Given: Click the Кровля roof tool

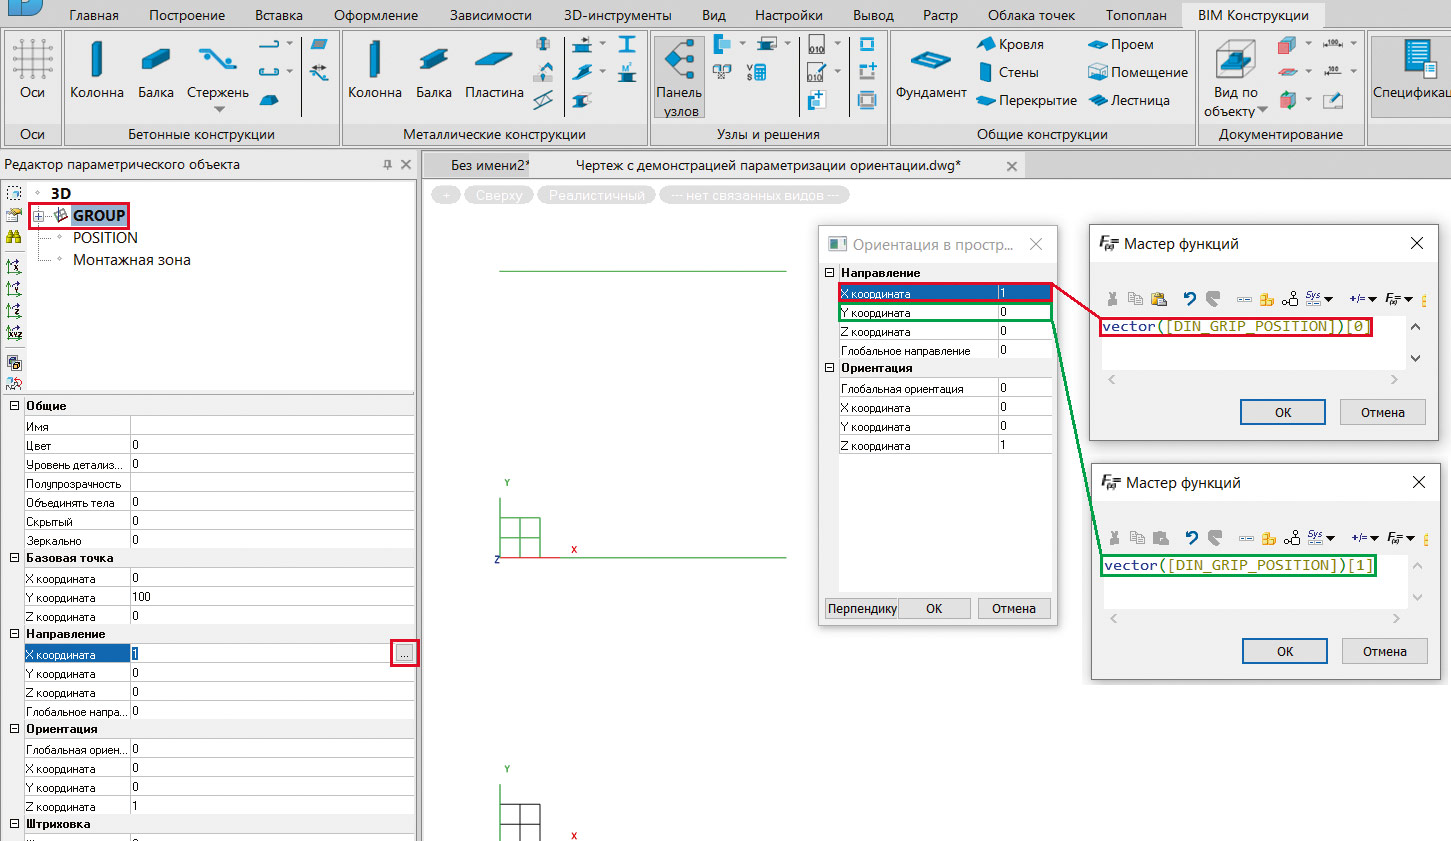Looking at the screenshot, I should coord(1010,44).
